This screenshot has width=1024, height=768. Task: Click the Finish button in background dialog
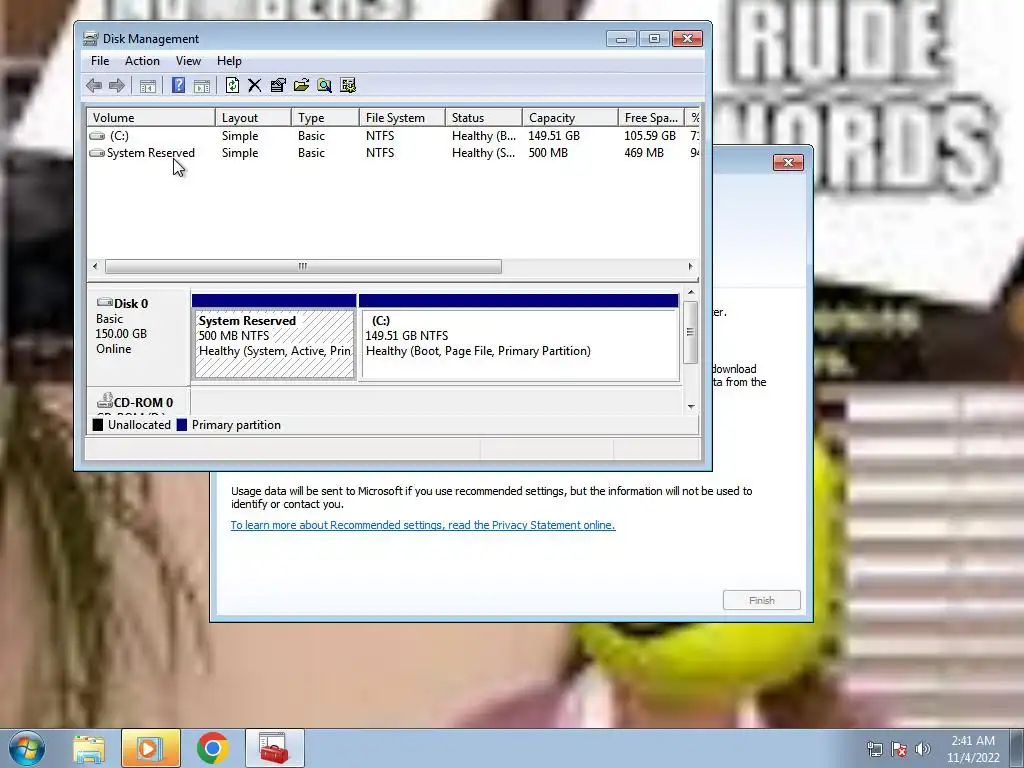tap(761, 600)
